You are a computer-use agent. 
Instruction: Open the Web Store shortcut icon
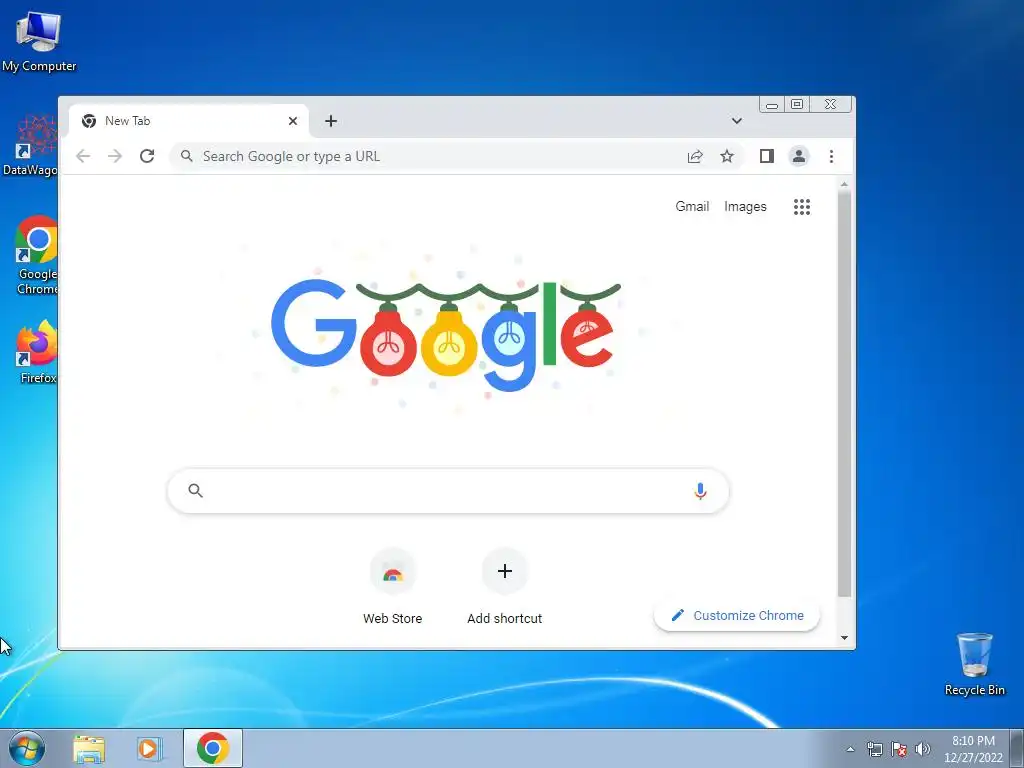tap(392, 571)
